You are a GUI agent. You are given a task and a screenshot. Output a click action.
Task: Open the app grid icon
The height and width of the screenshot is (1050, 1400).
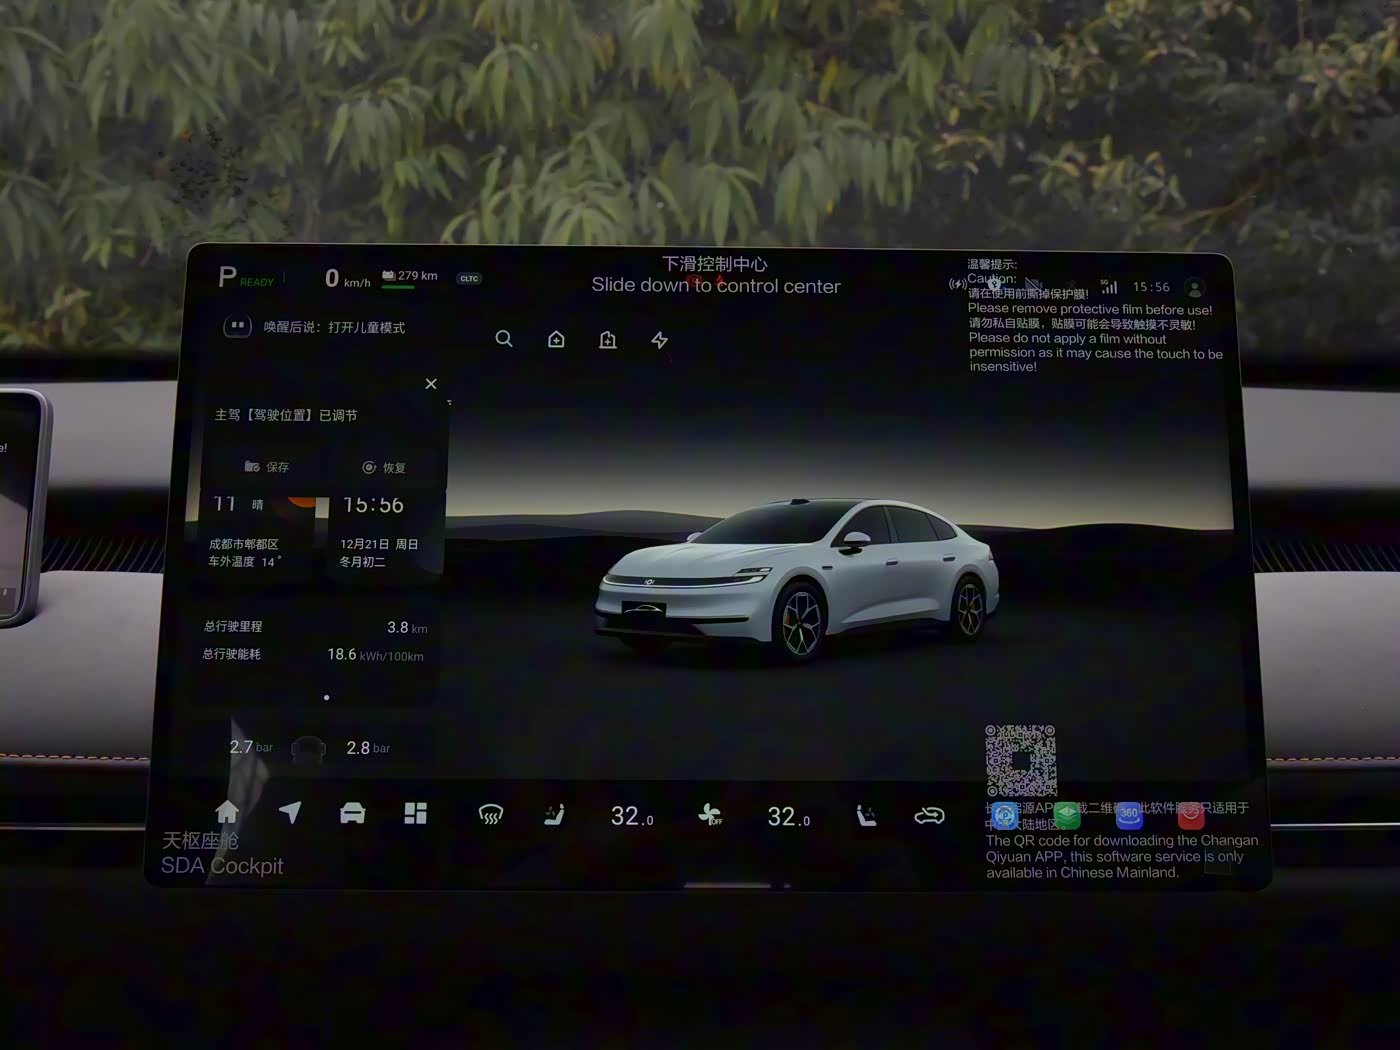415,813
